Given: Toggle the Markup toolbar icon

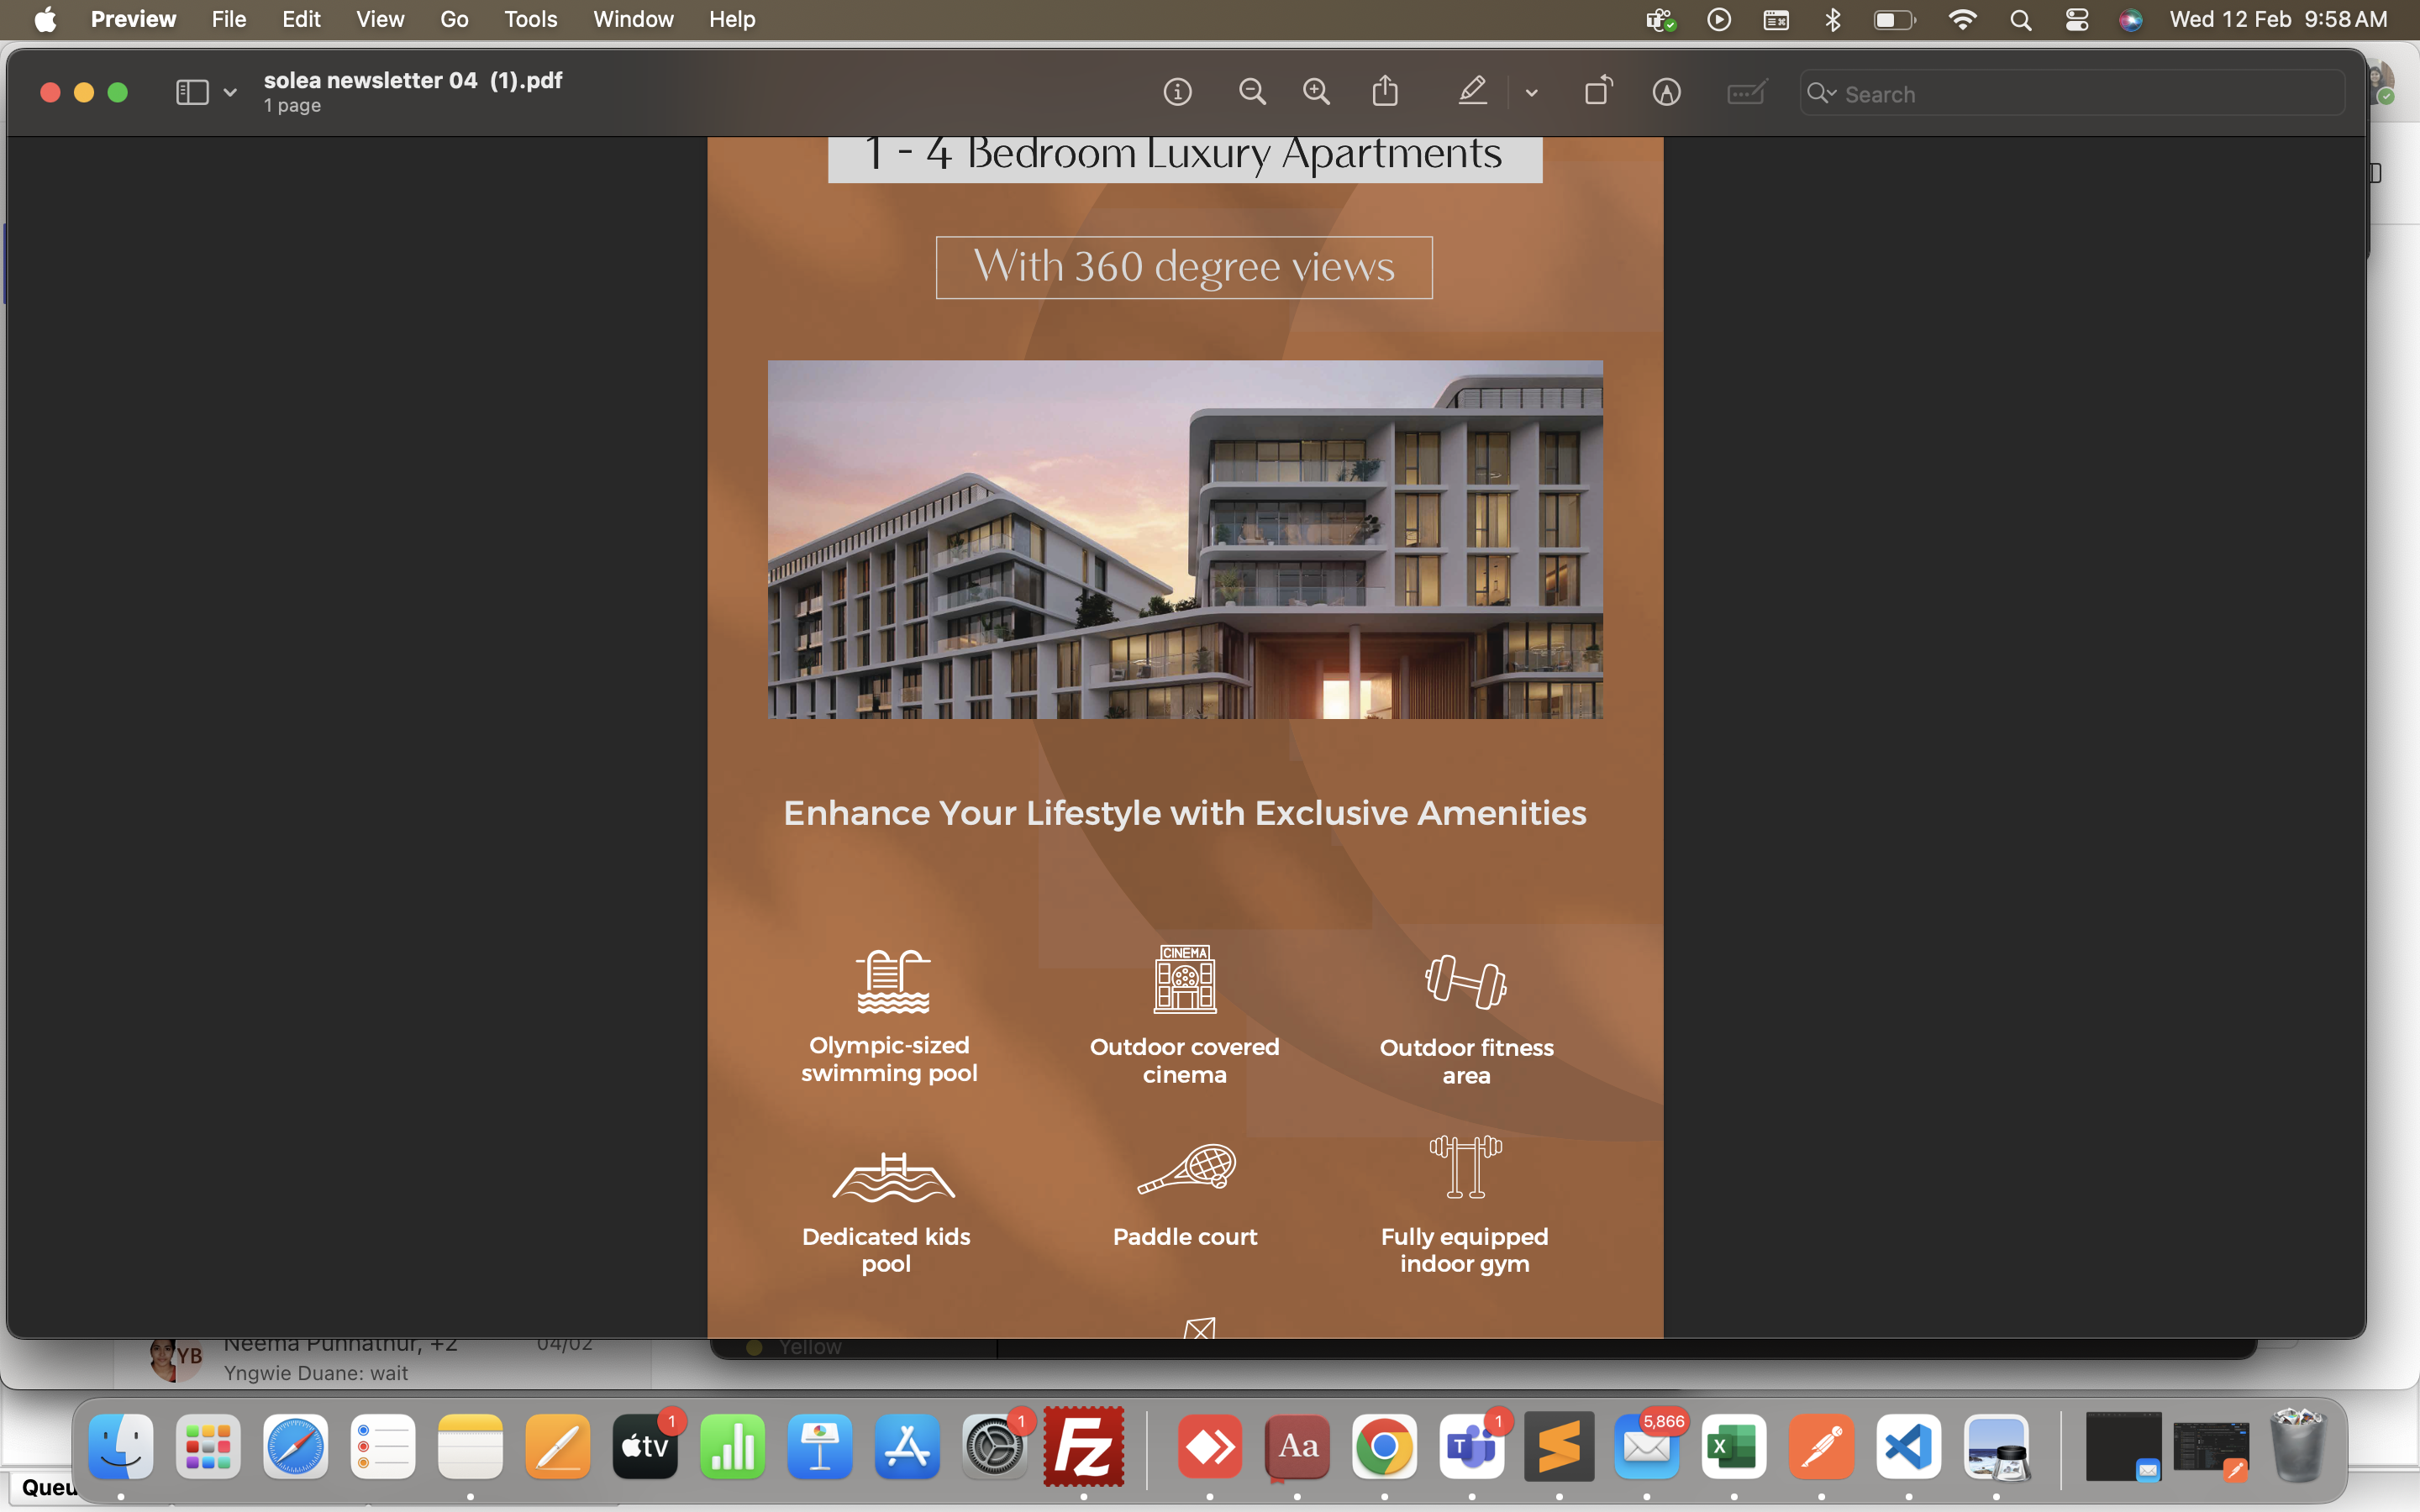Looking at the screenshot, I should [x=1666, y=93].
